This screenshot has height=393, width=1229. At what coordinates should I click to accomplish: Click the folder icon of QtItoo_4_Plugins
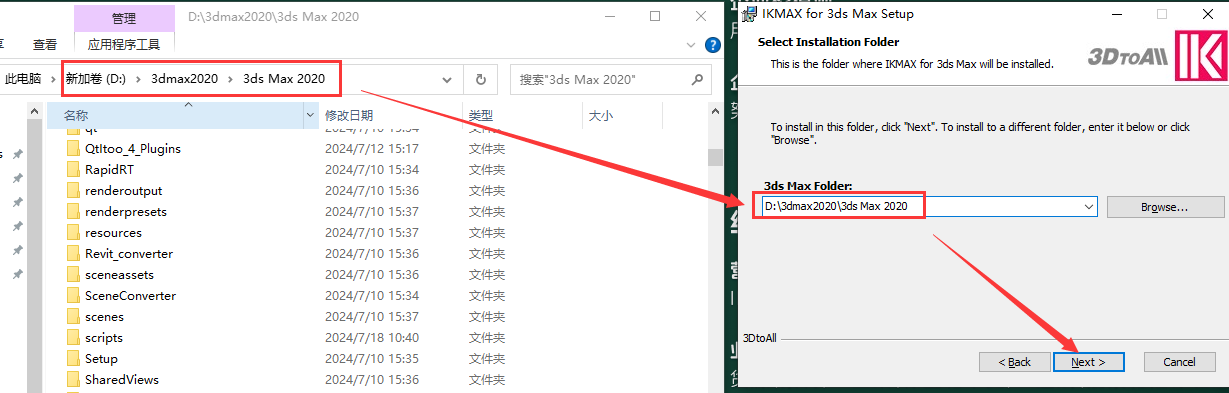point(72,148)
